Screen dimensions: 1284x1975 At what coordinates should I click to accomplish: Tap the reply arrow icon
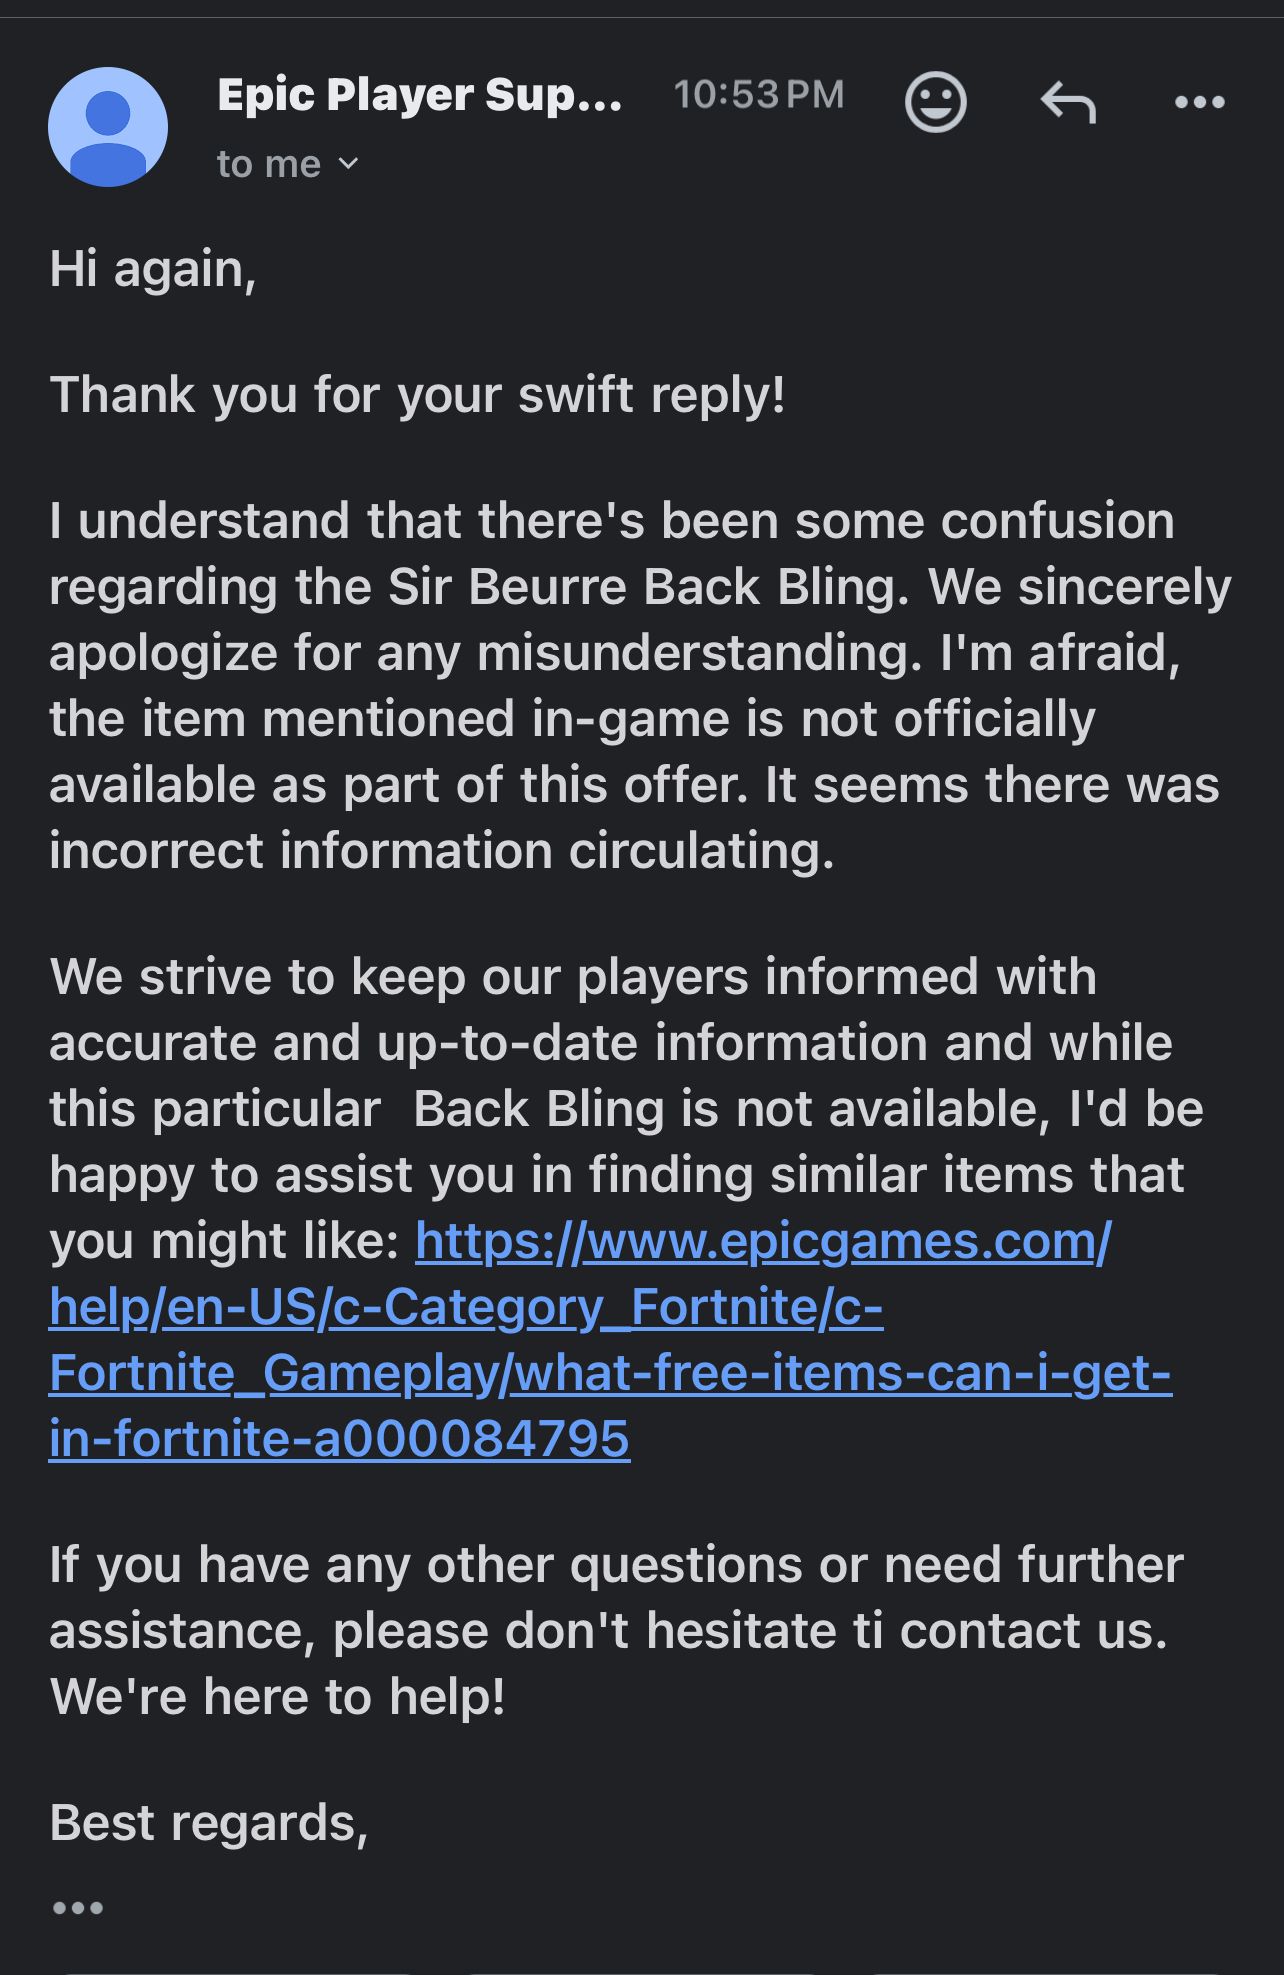pos(1068,102)
